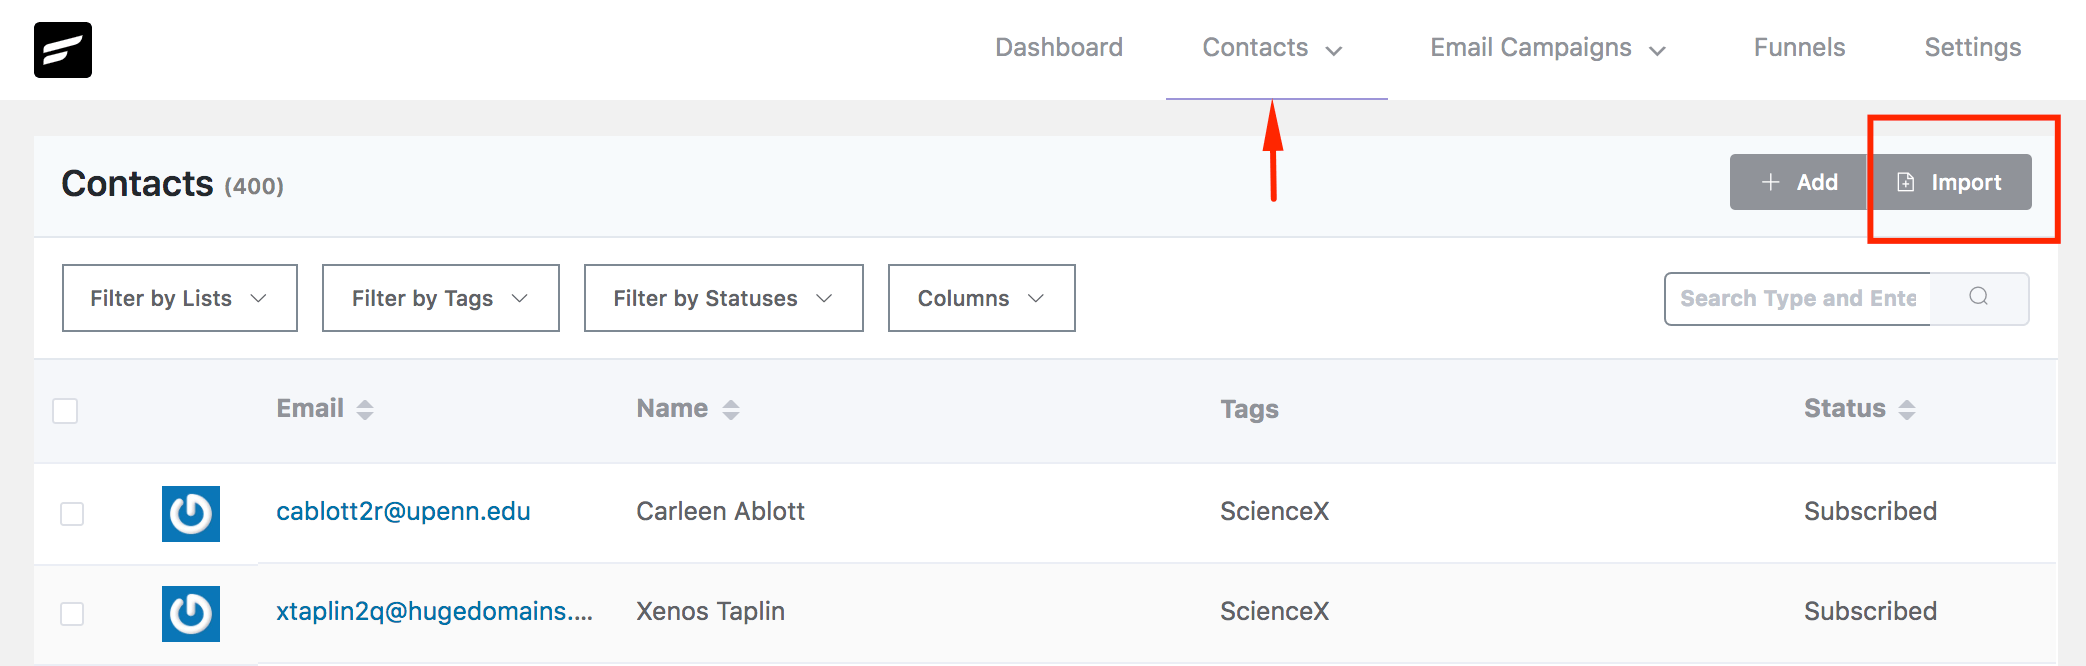The image size is (2086, 666).
Task: Open the Email Campaigns menu
Action: pos(1548,48)
